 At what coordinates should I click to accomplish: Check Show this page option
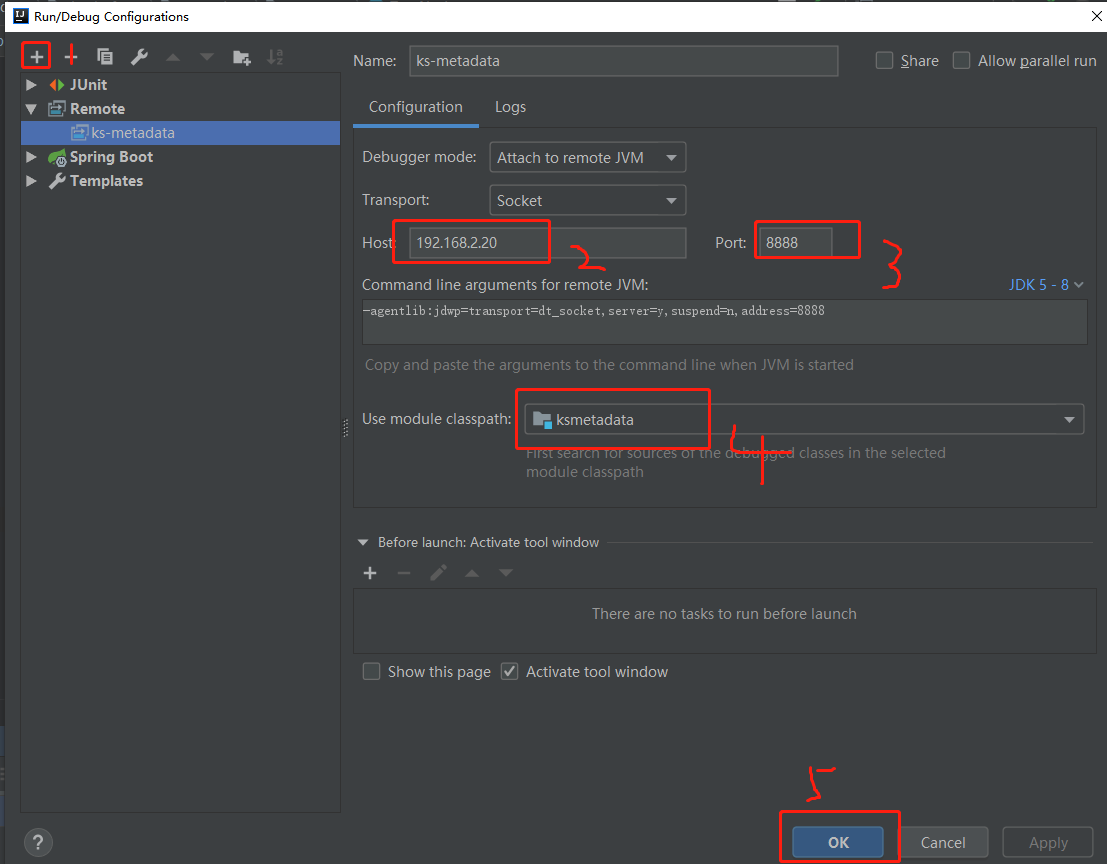[x=371, y=671]
